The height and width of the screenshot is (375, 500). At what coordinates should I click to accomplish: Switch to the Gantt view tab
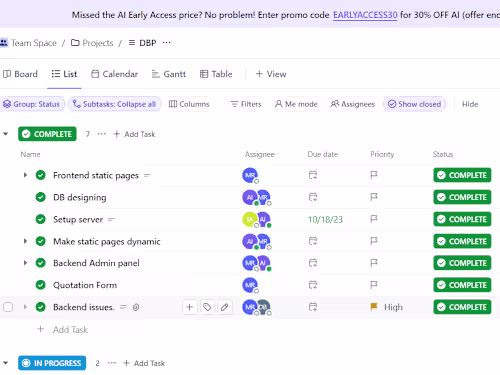[x=169, y=74]
